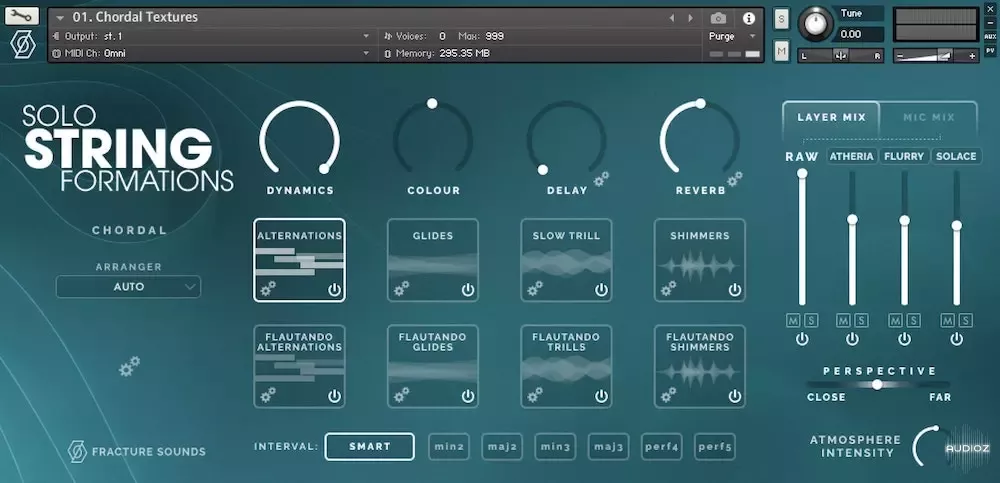Select the maj2 interval button
The width and height of the screenshot is (1000, 483).
coord(502,447)
